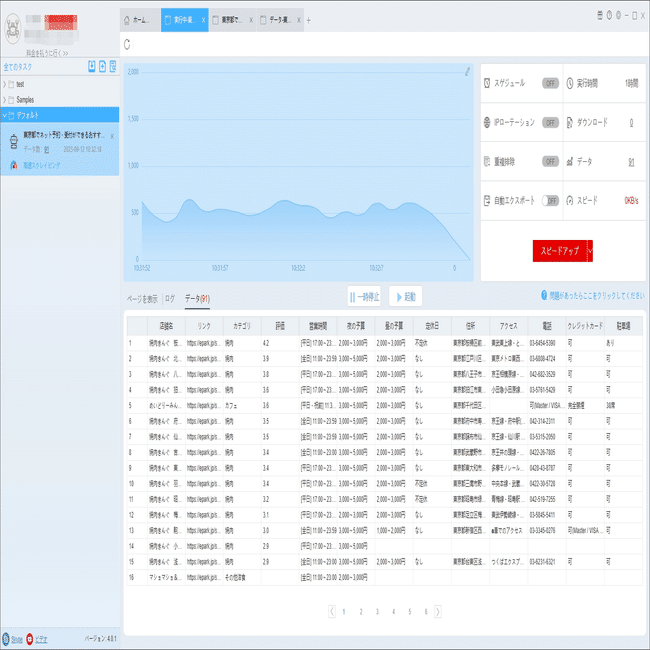Switch to the ログ view

170,298
